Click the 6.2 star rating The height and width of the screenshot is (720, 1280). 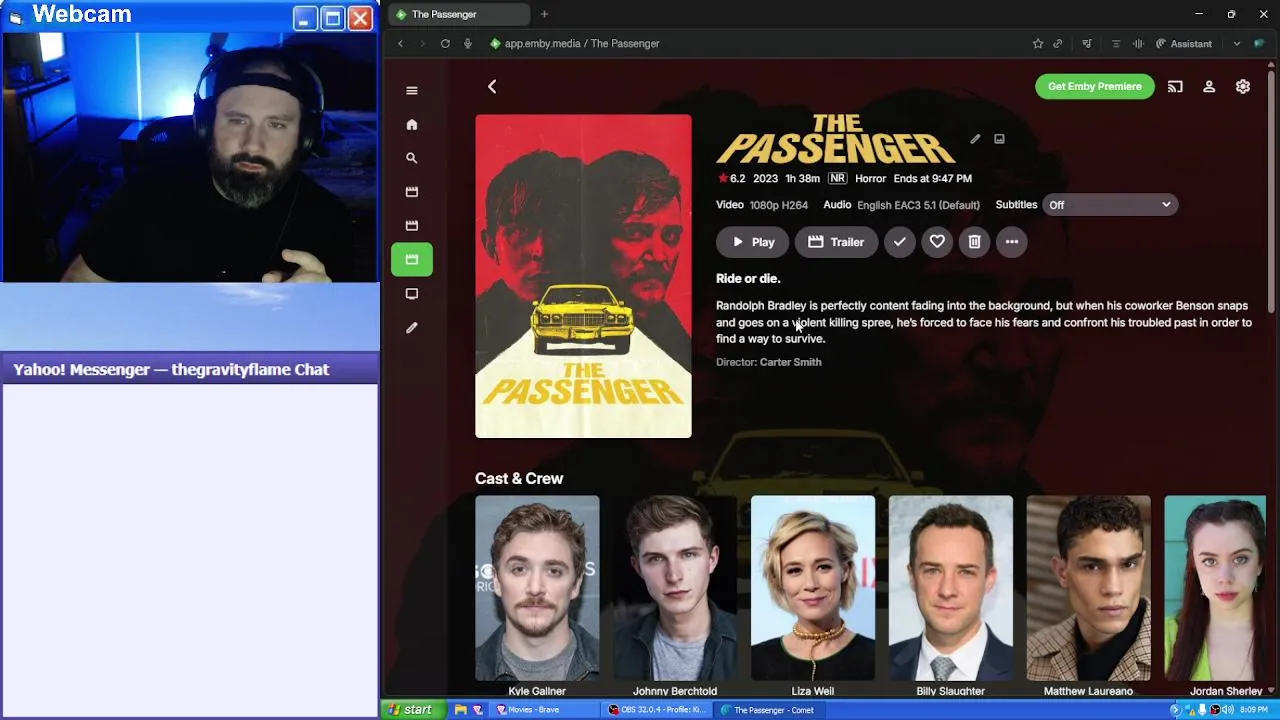(x=731, y=179)
